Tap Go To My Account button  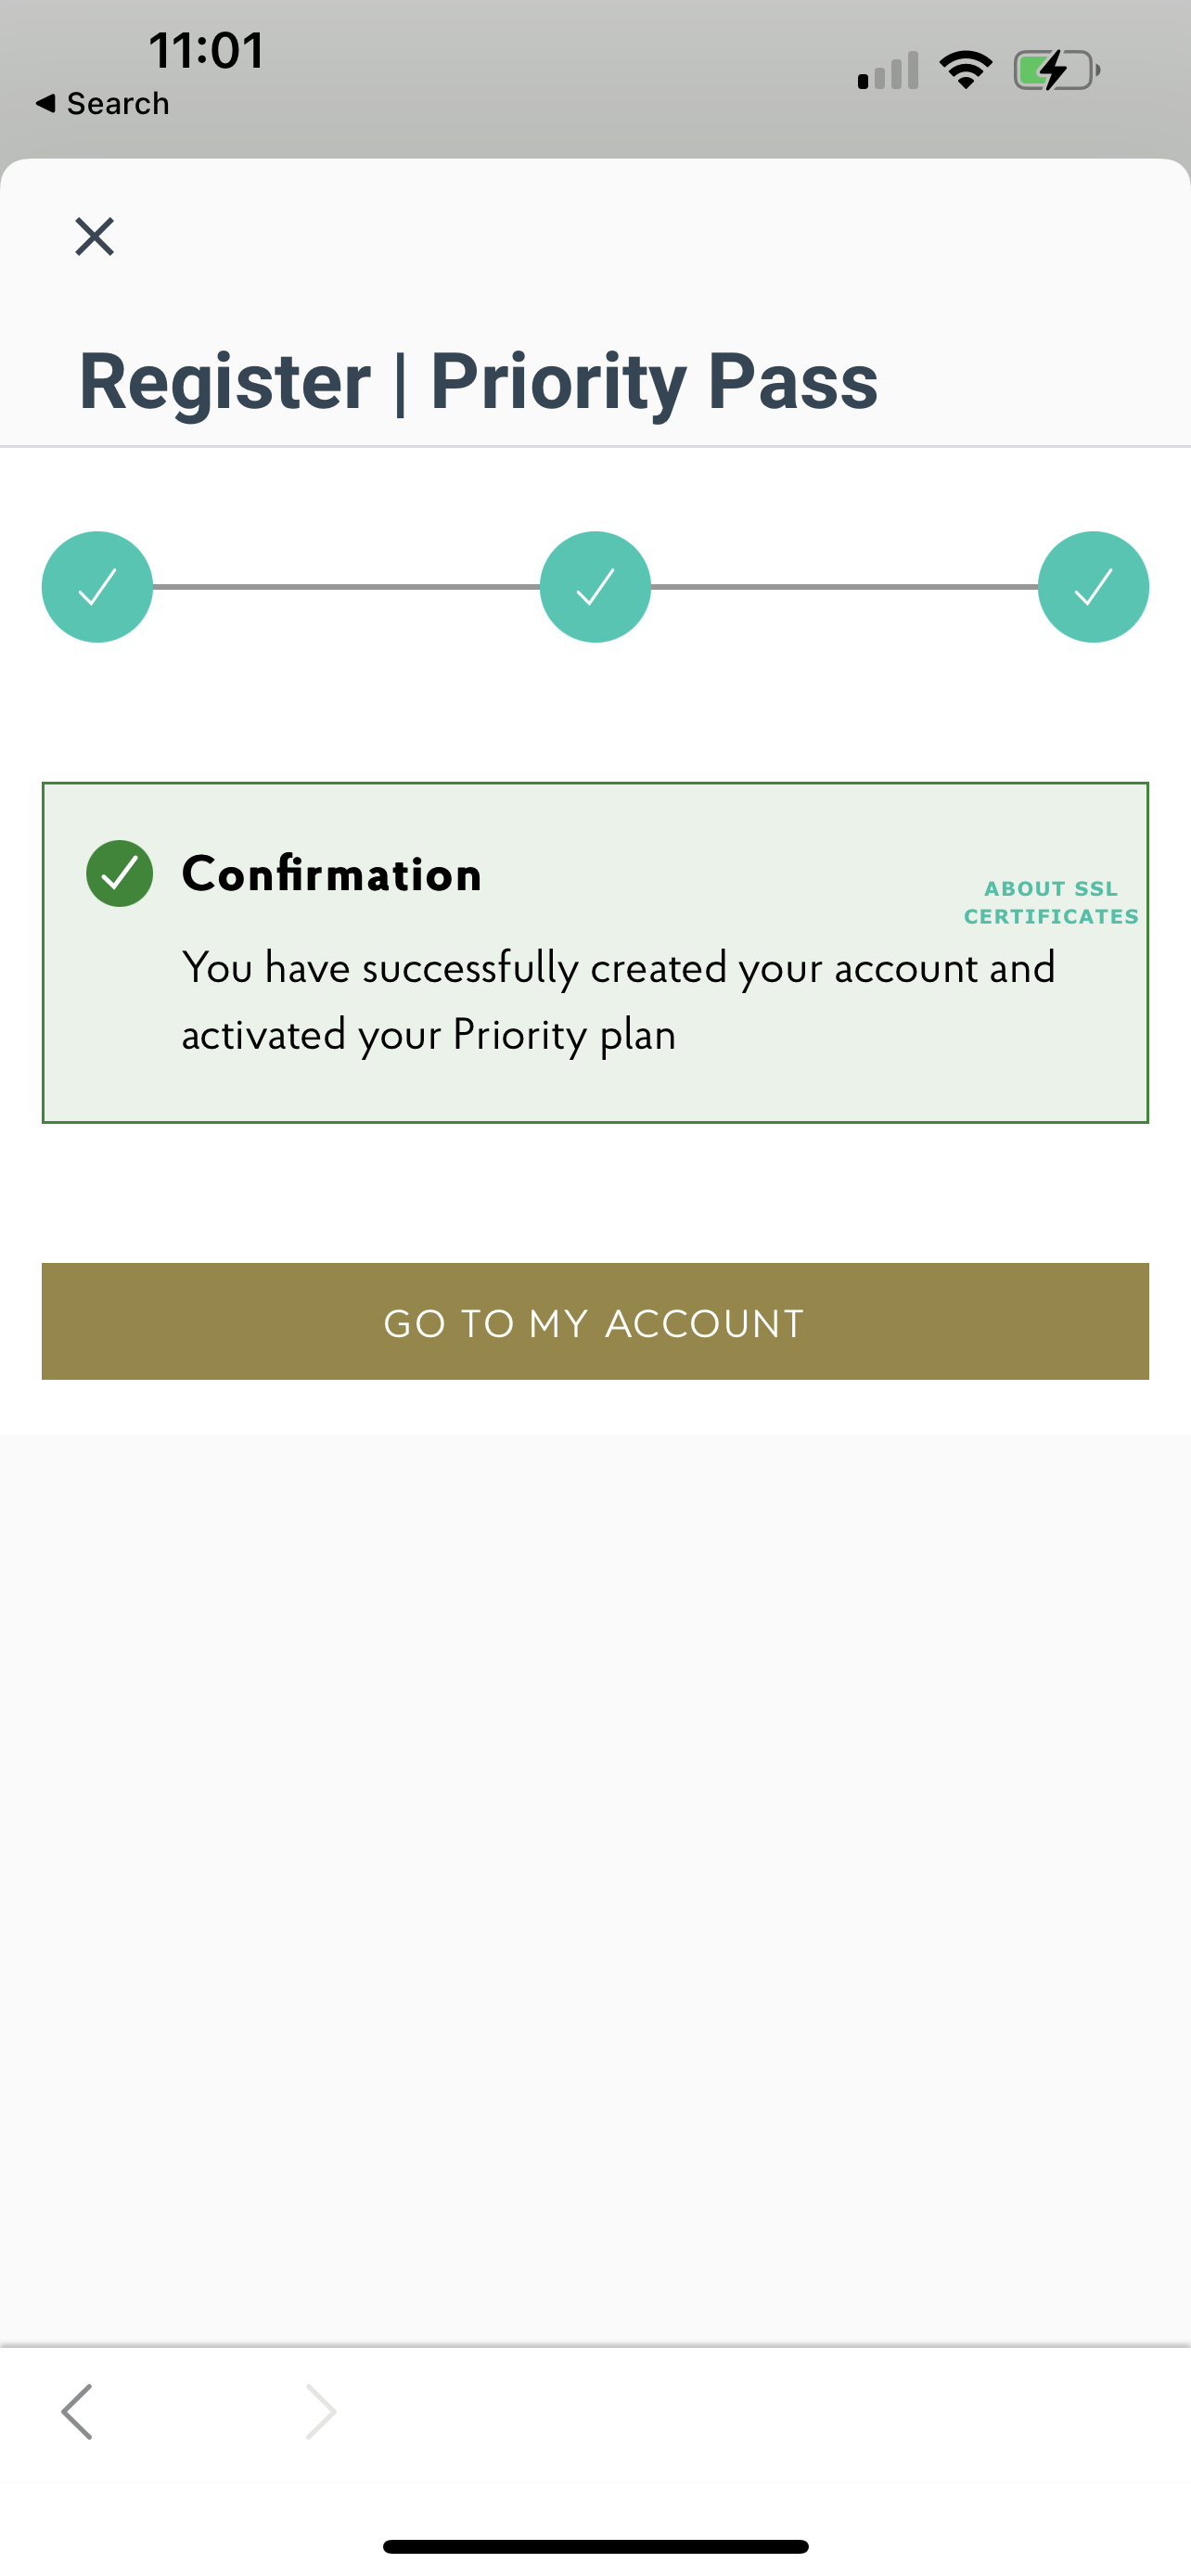point(595,1322)
